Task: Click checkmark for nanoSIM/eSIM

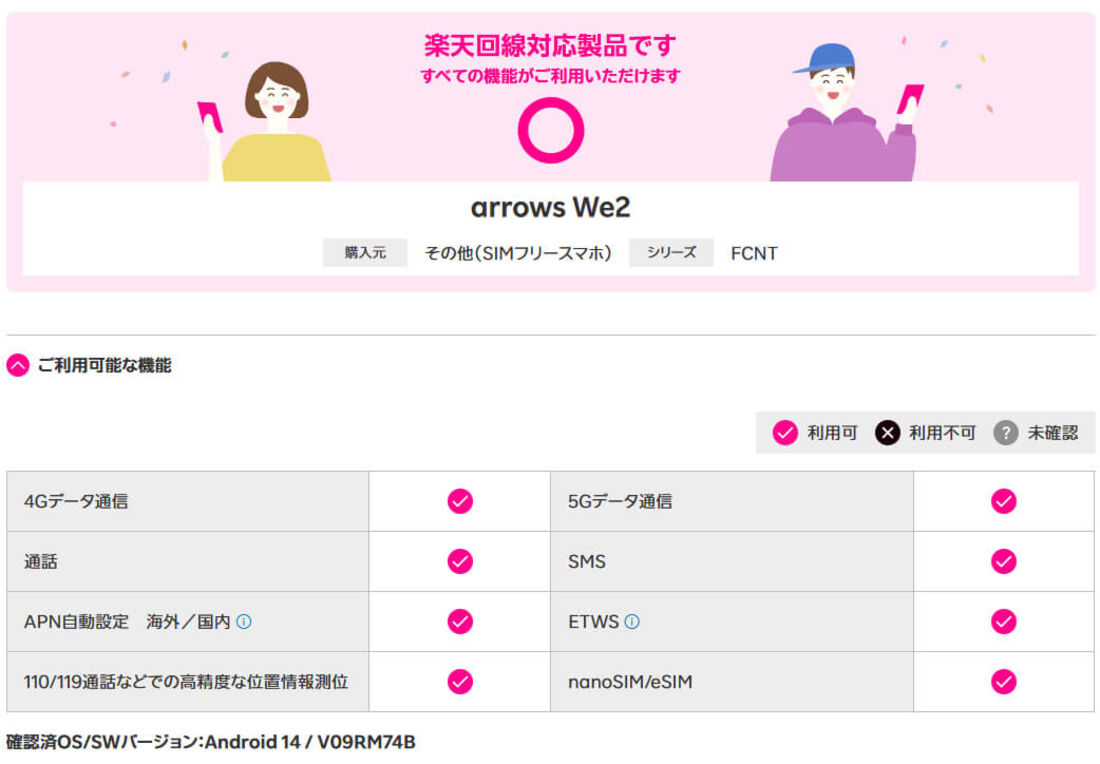Action: pyautogui.click(x=1003, y=682)
